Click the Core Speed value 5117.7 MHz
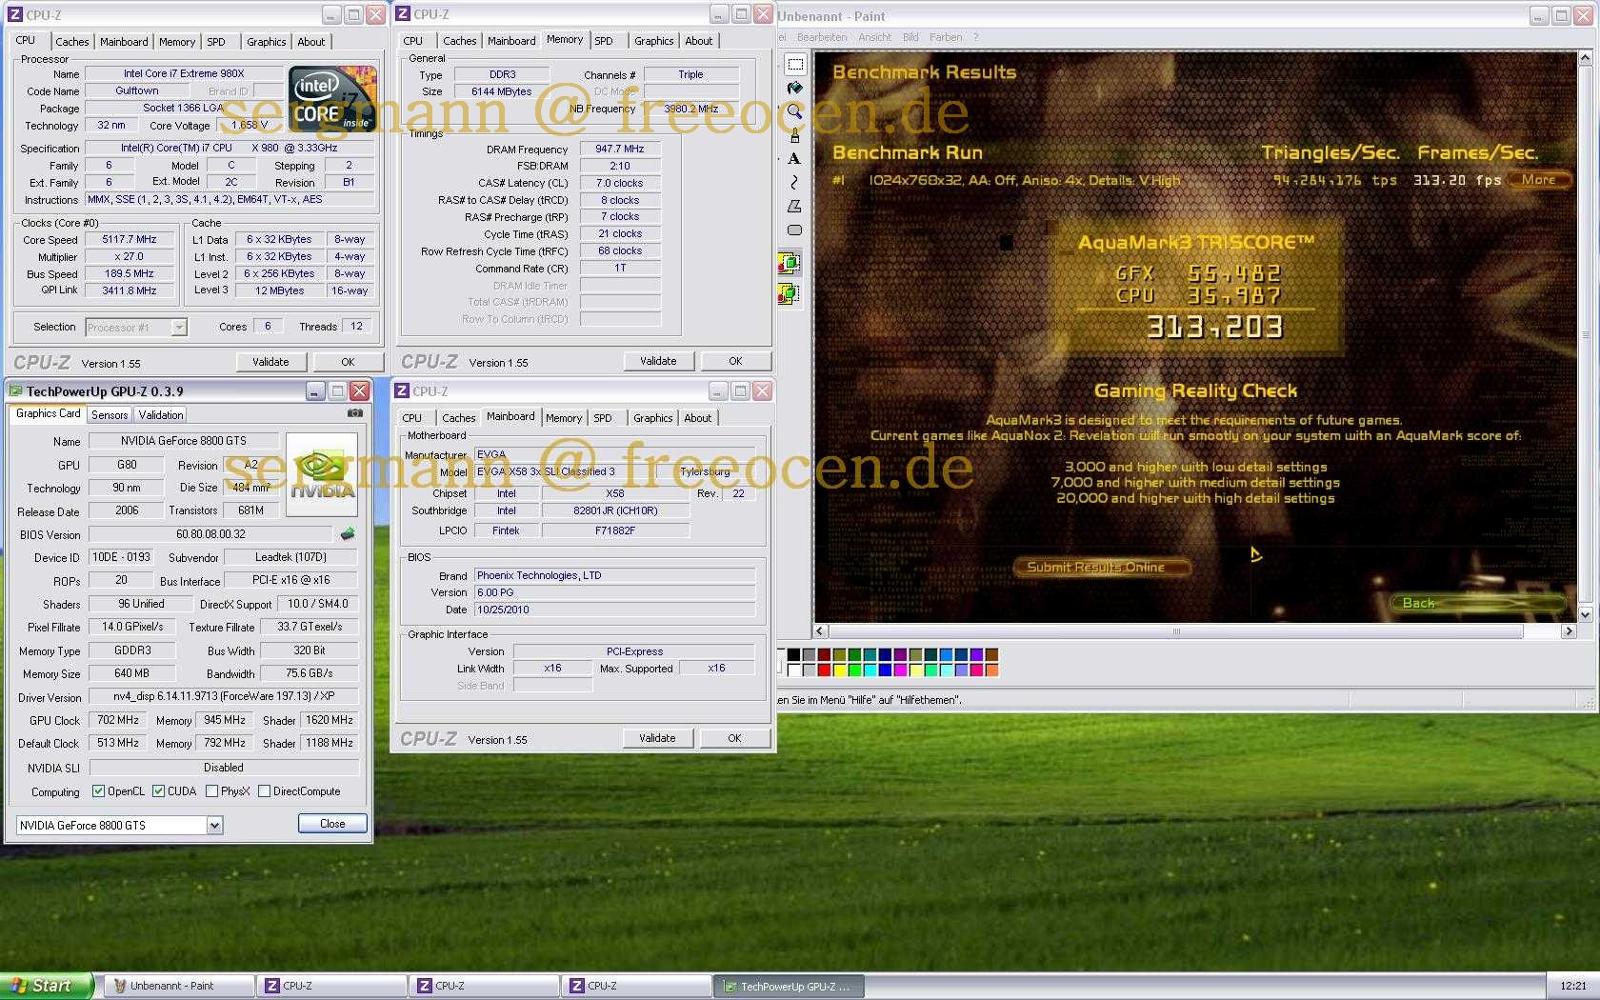The width and height of the screenshot is (1600, 1000). (130, 240)
